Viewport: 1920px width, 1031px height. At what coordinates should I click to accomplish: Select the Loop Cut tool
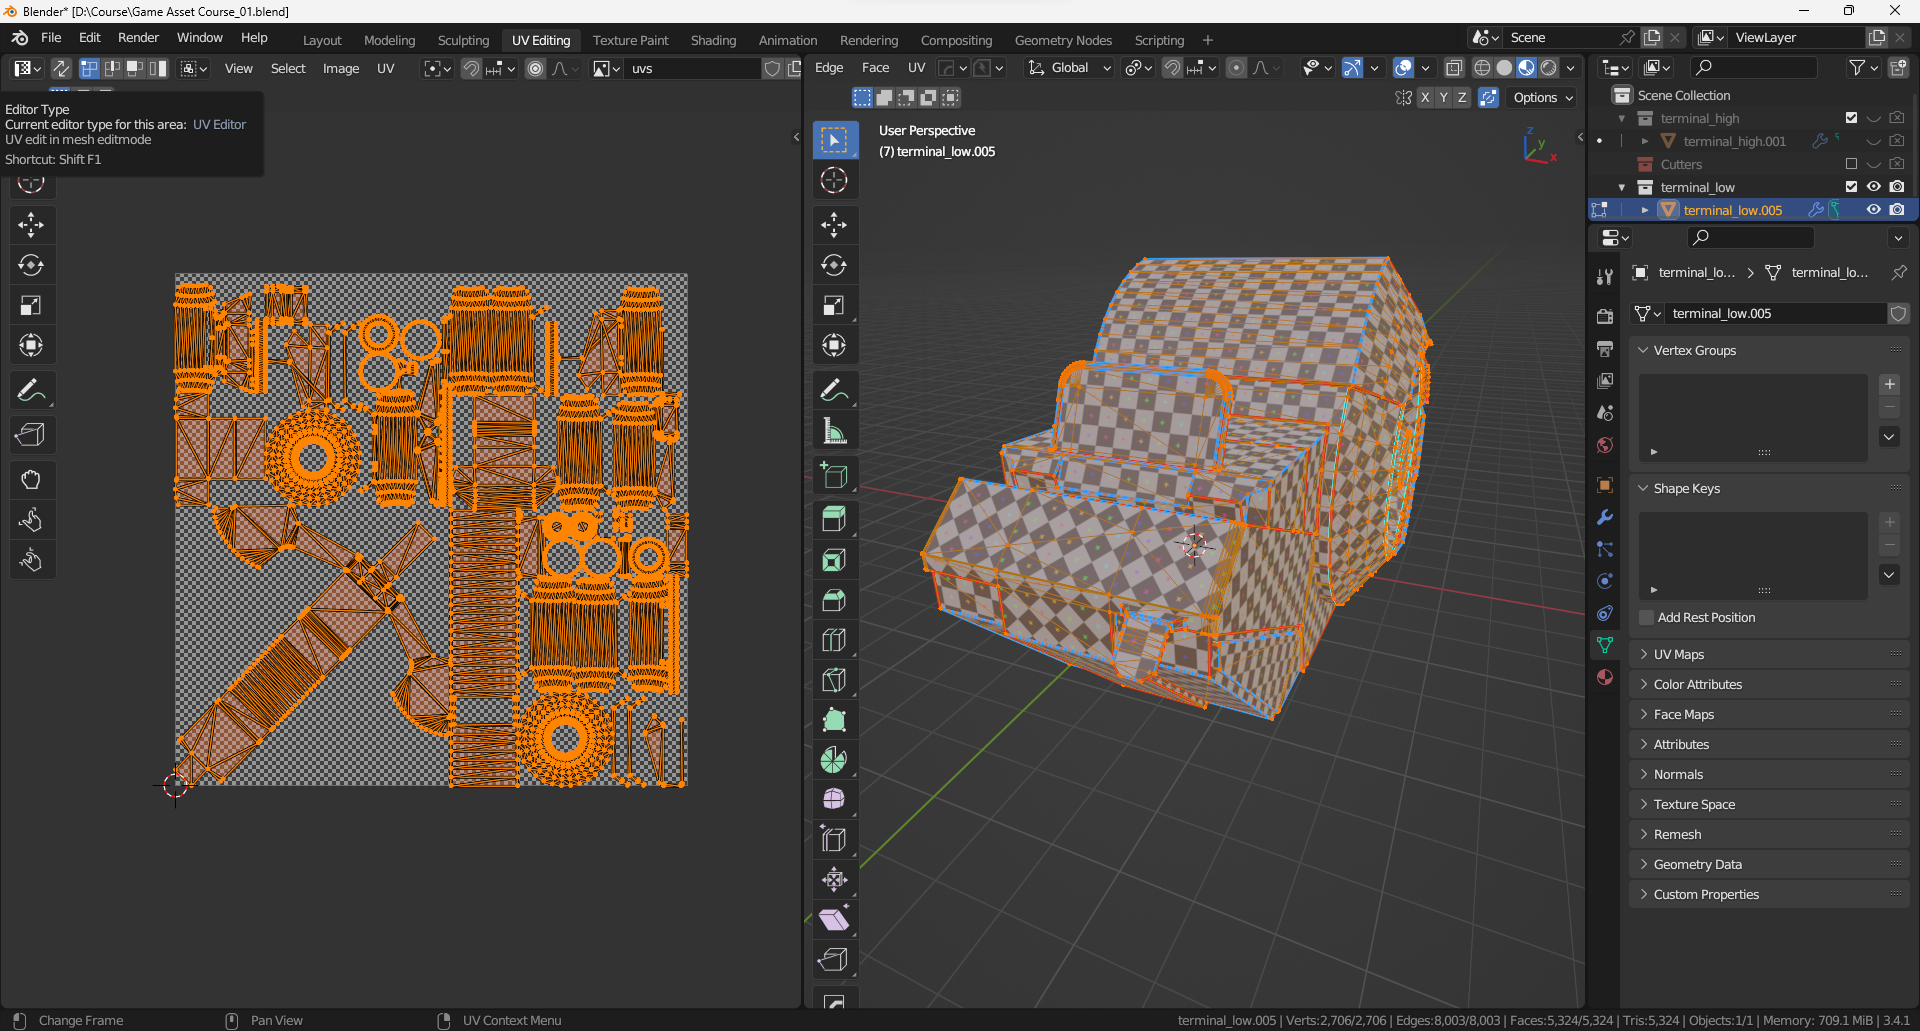tap(834, 640)
